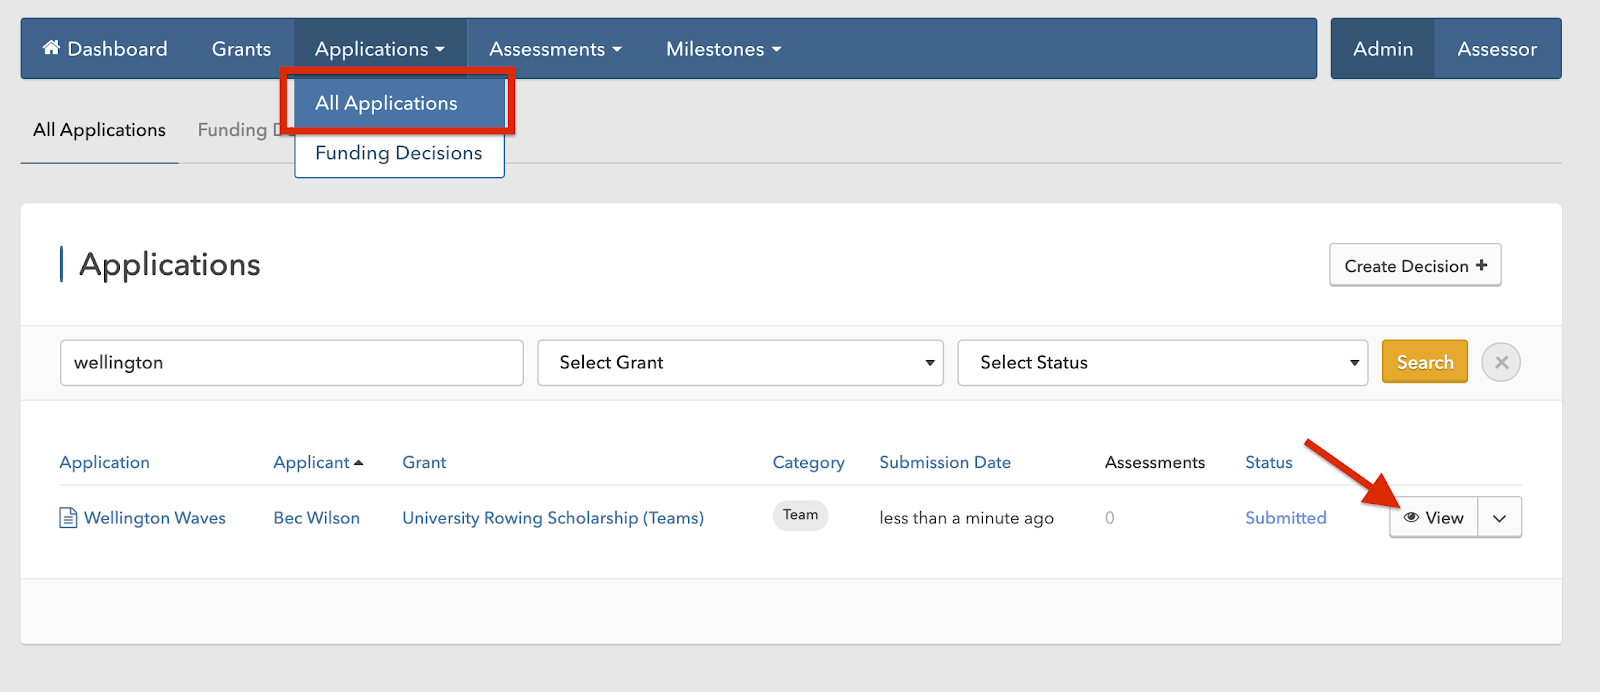Open the Bec Wilson applicant link
The width and height of the screenshot is (1600, 692).
click(316, 518)
